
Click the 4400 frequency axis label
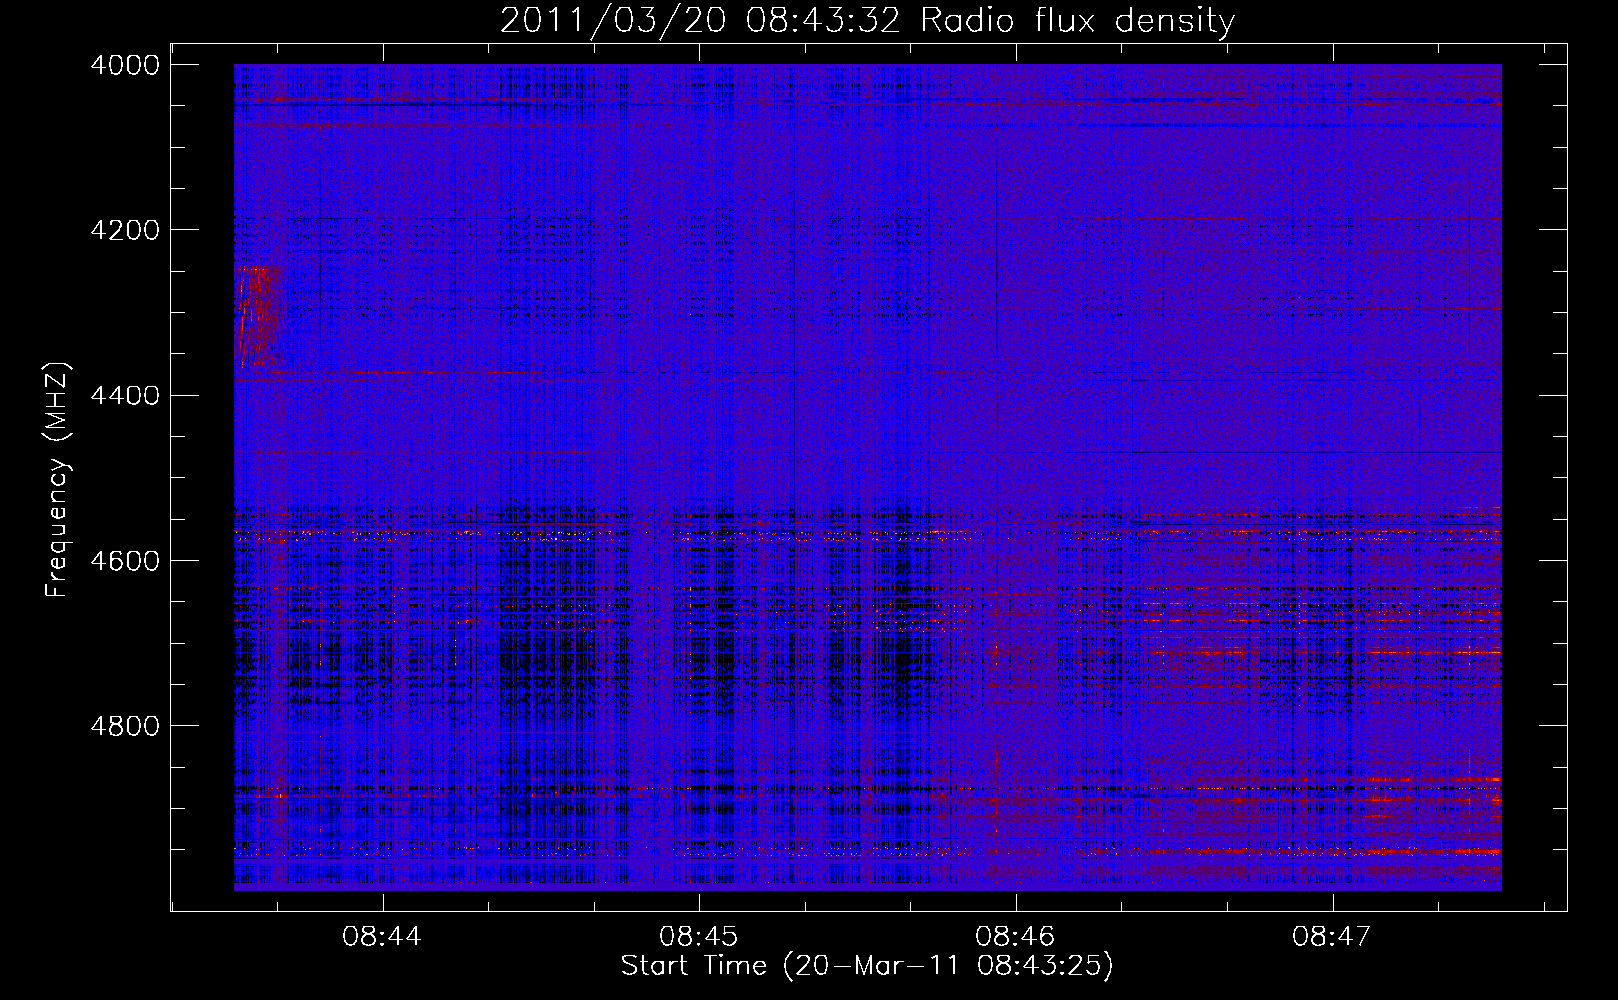[125, 396]
